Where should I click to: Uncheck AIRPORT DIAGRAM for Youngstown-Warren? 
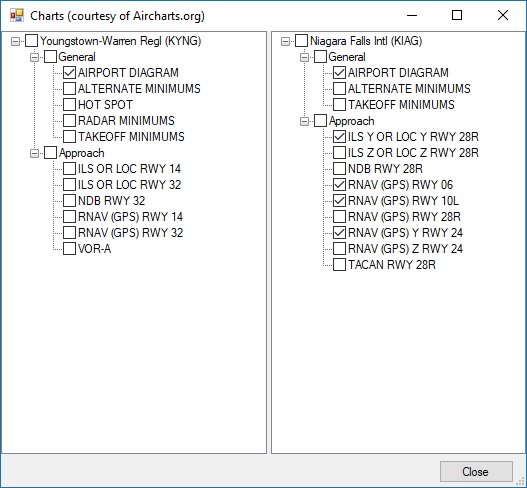[x=70, y=73]
